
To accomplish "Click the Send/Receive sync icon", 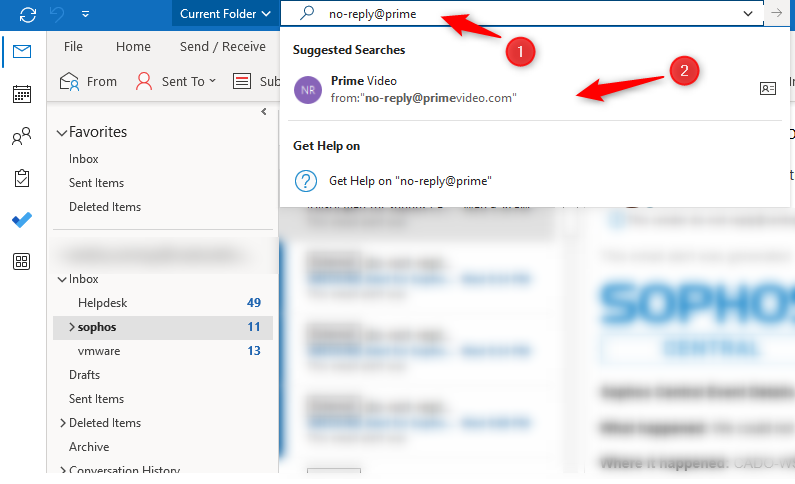I will (27, 14).
